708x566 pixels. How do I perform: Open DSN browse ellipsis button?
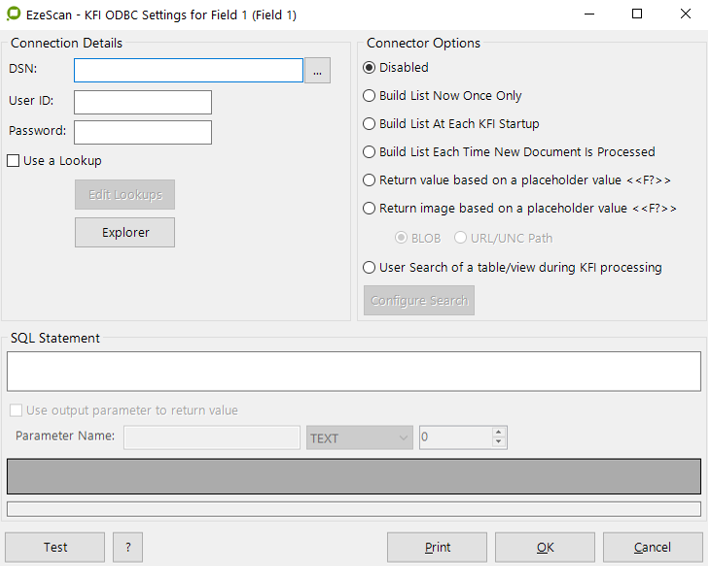click(317, 70)
